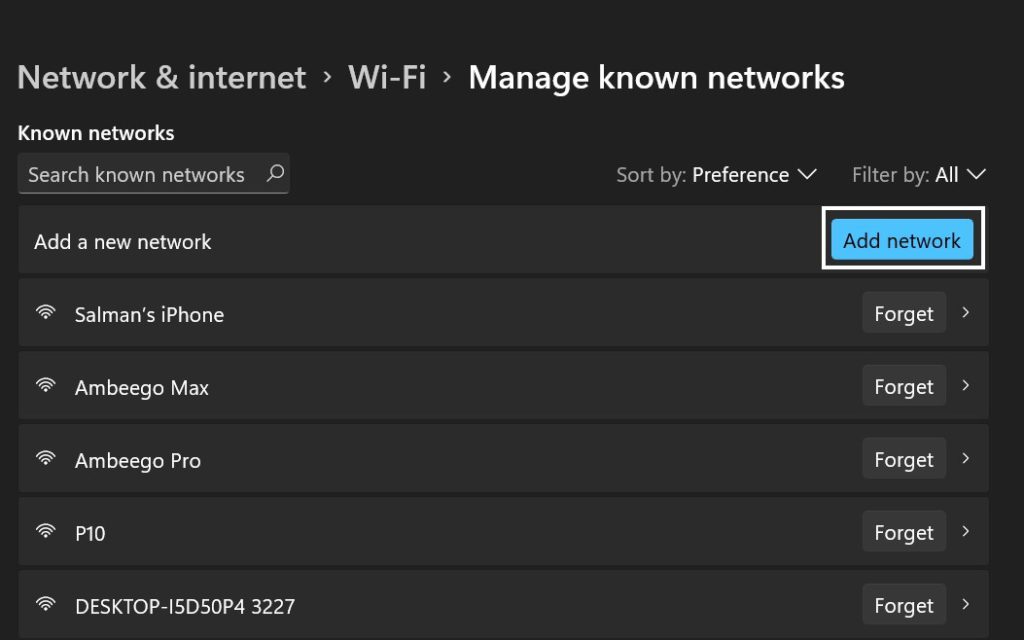The height and width of the screenshot is (640, 1024).
Task: Click the search magnifier icon
Action: (x=275, y=174)
